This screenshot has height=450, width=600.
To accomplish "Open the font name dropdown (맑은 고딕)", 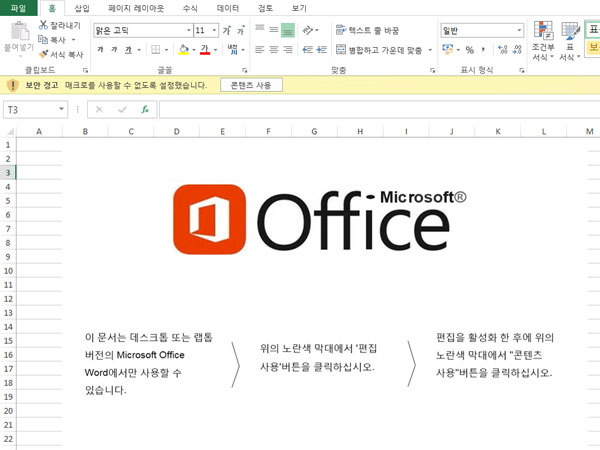I will 189,30.
